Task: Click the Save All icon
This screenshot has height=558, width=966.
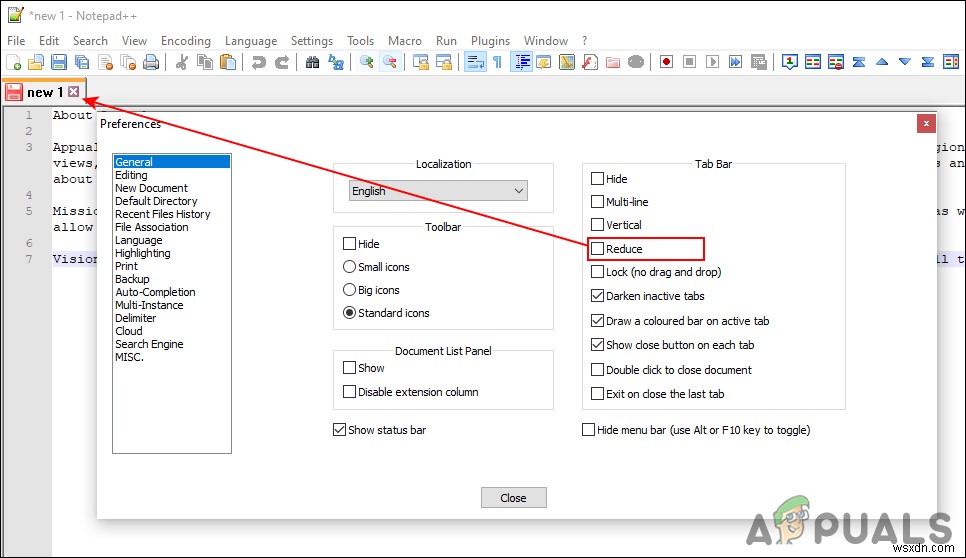Action: 82,62
